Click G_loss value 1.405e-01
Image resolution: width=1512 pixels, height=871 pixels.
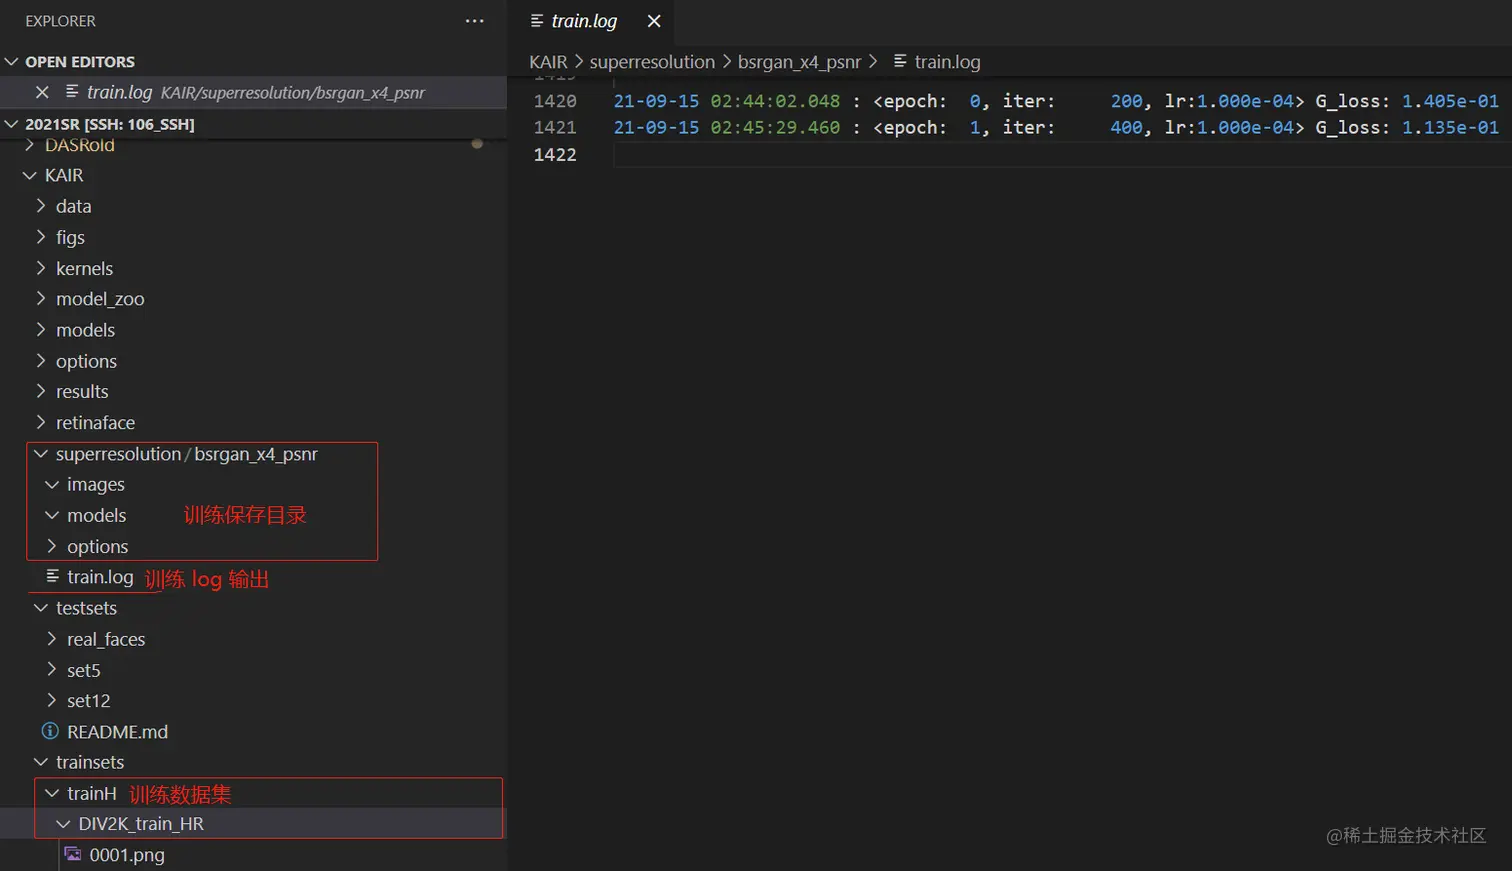(x=1450, y=101)
